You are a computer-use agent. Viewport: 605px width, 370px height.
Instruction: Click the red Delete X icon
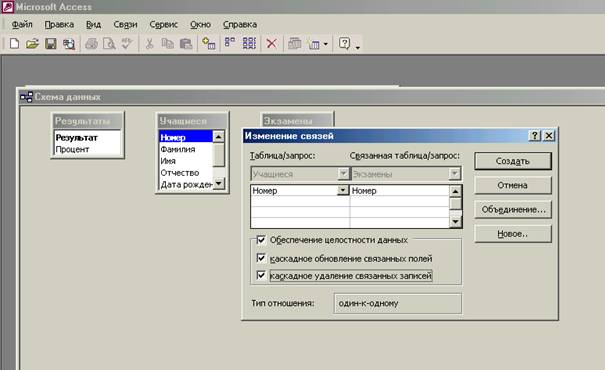[x=272, y=44]
